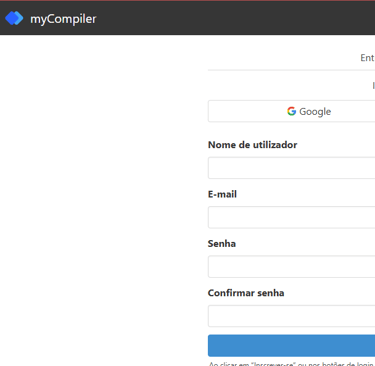Click the blue submit button below Confirmar senha

[x=292, y=346]
